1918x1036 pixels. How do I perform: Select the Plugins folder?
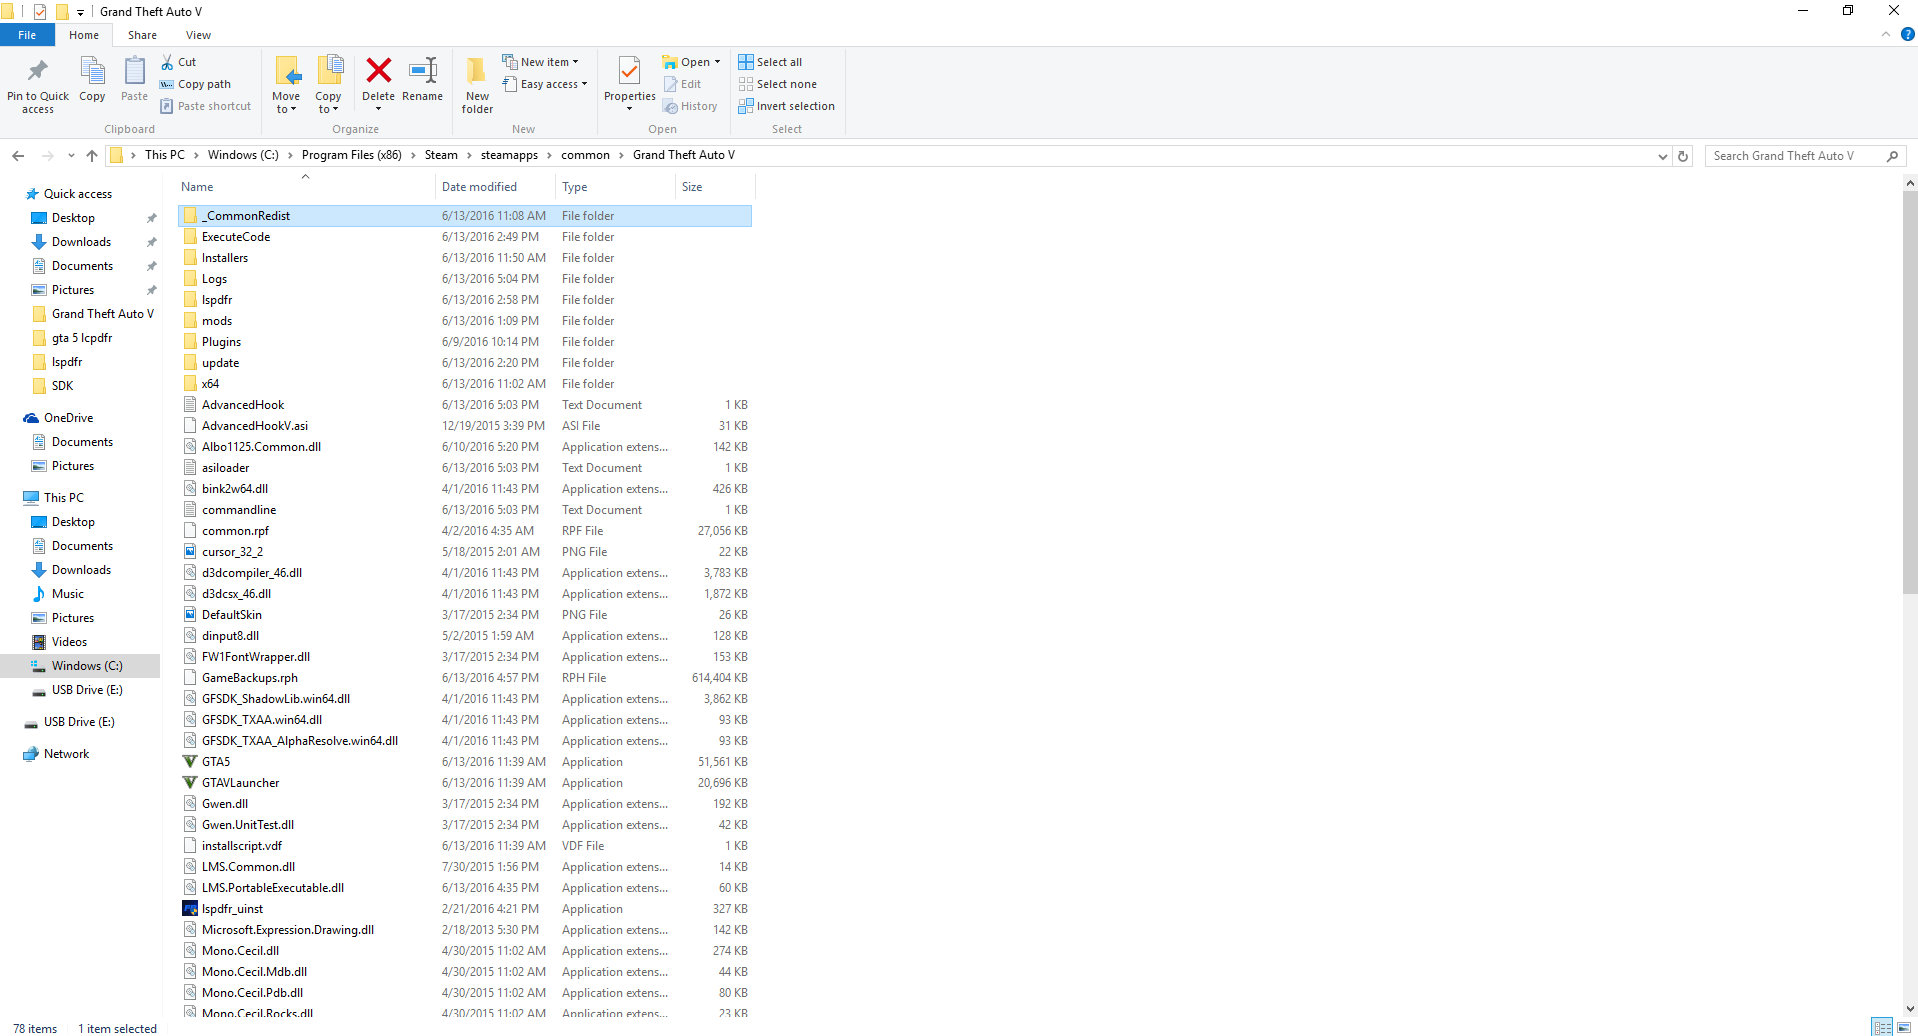click(x=465, y=342)
